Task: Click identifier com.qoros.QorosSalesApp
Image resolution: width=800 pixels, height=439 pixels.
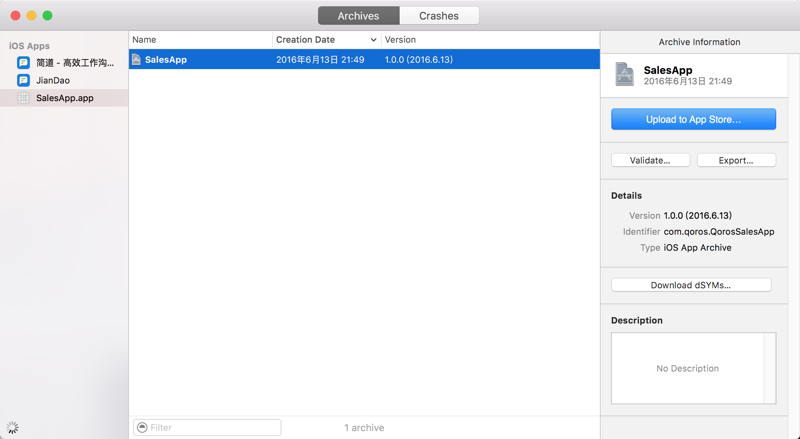Action: click(x=719, y=232)
